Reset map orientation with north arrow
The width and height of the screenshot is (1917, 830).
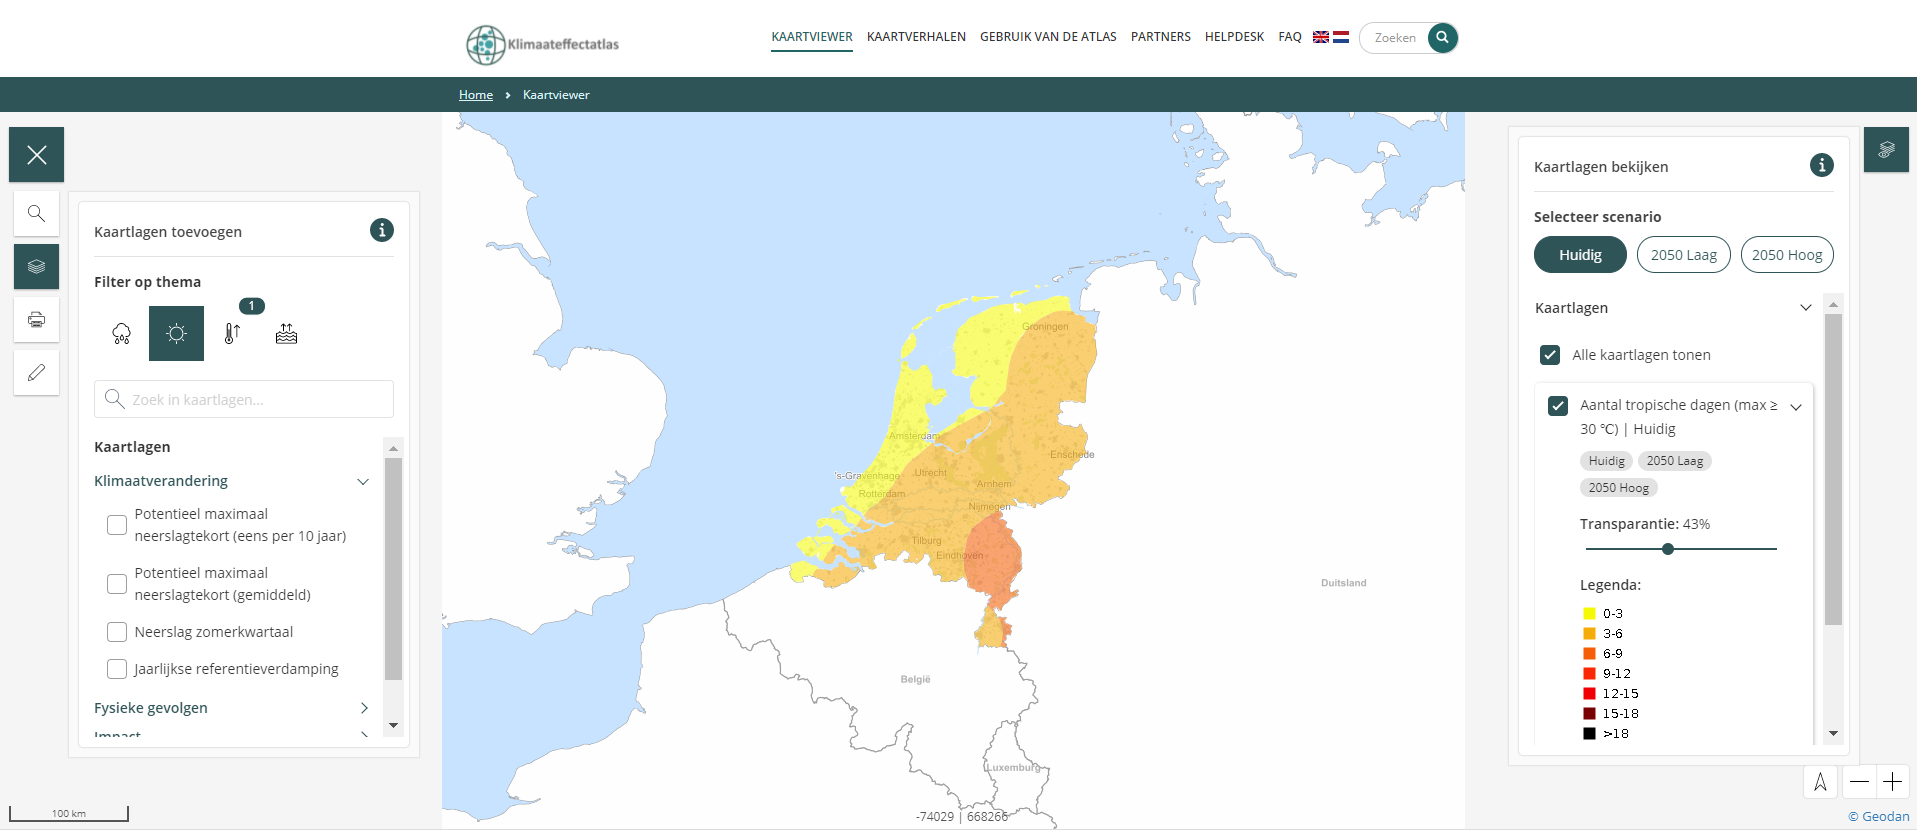1820,782
